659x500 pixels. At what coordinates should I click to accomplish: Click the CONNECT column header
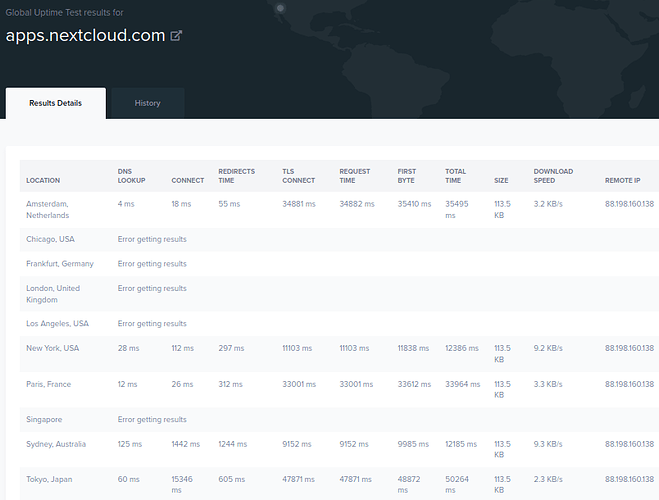click(187, 180)
